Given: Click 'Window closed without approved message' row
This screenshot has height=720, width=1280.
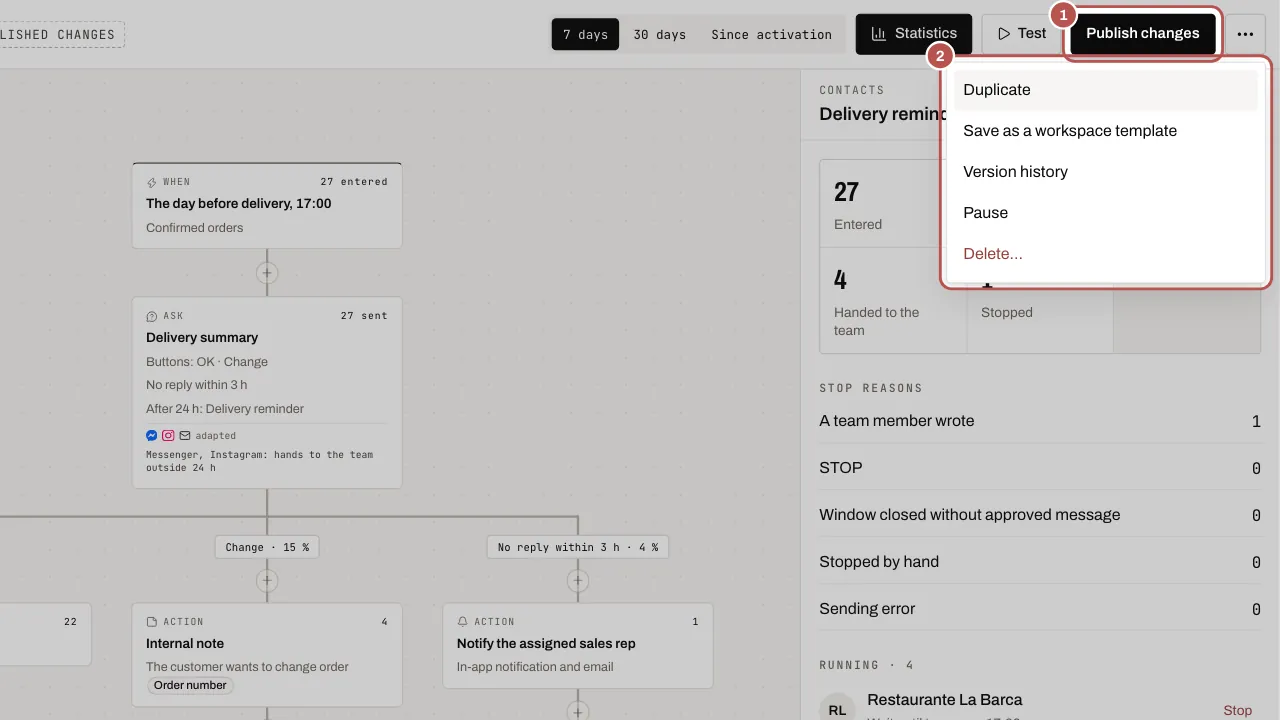Looking at the screenshot, I should (x=1040, y=515).
